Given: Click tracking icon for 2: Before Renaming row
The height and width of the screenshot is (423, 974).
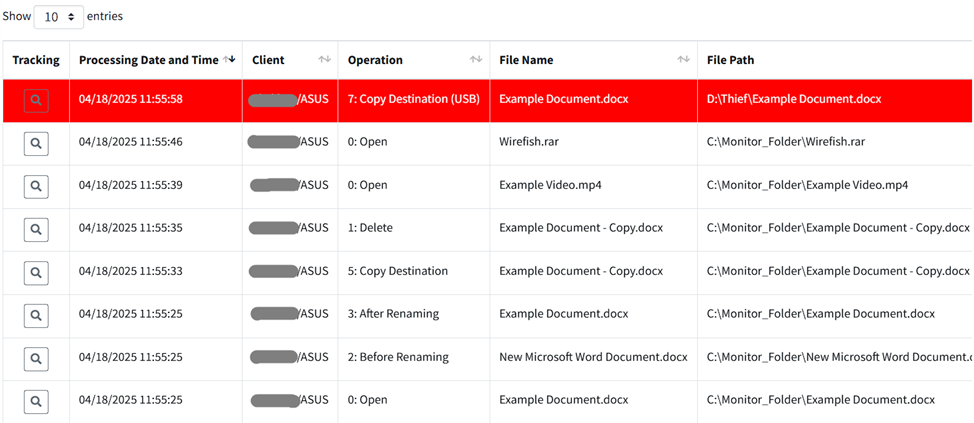Looking at the screenshot, I should (36, 358).
